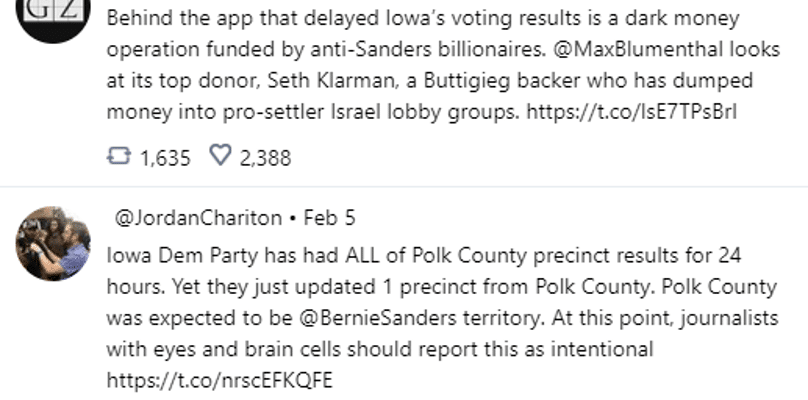
Task: Follow the t.co/nrscEFKQFE link
Action: (x=220, y=380)
